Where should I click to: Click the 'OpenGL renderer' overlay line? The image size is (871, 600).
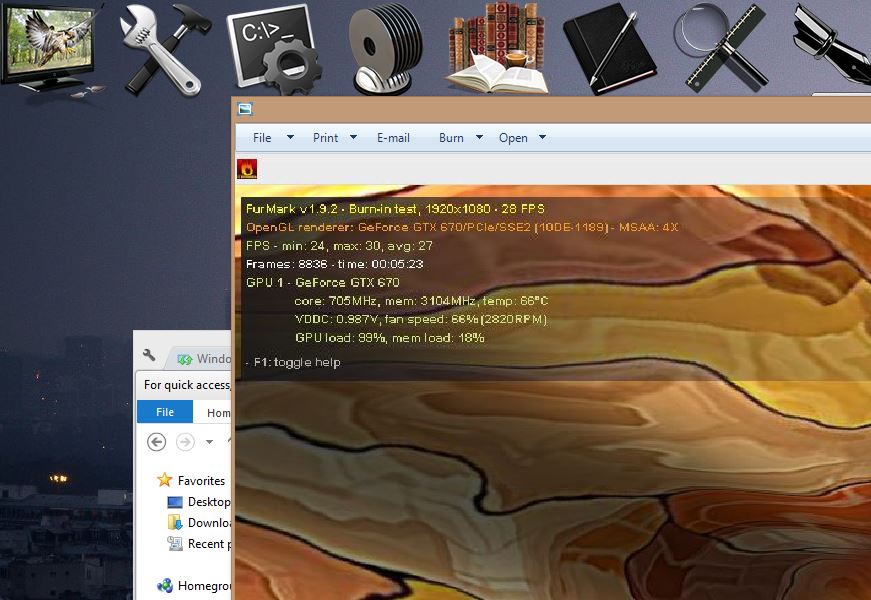point(462,227)
